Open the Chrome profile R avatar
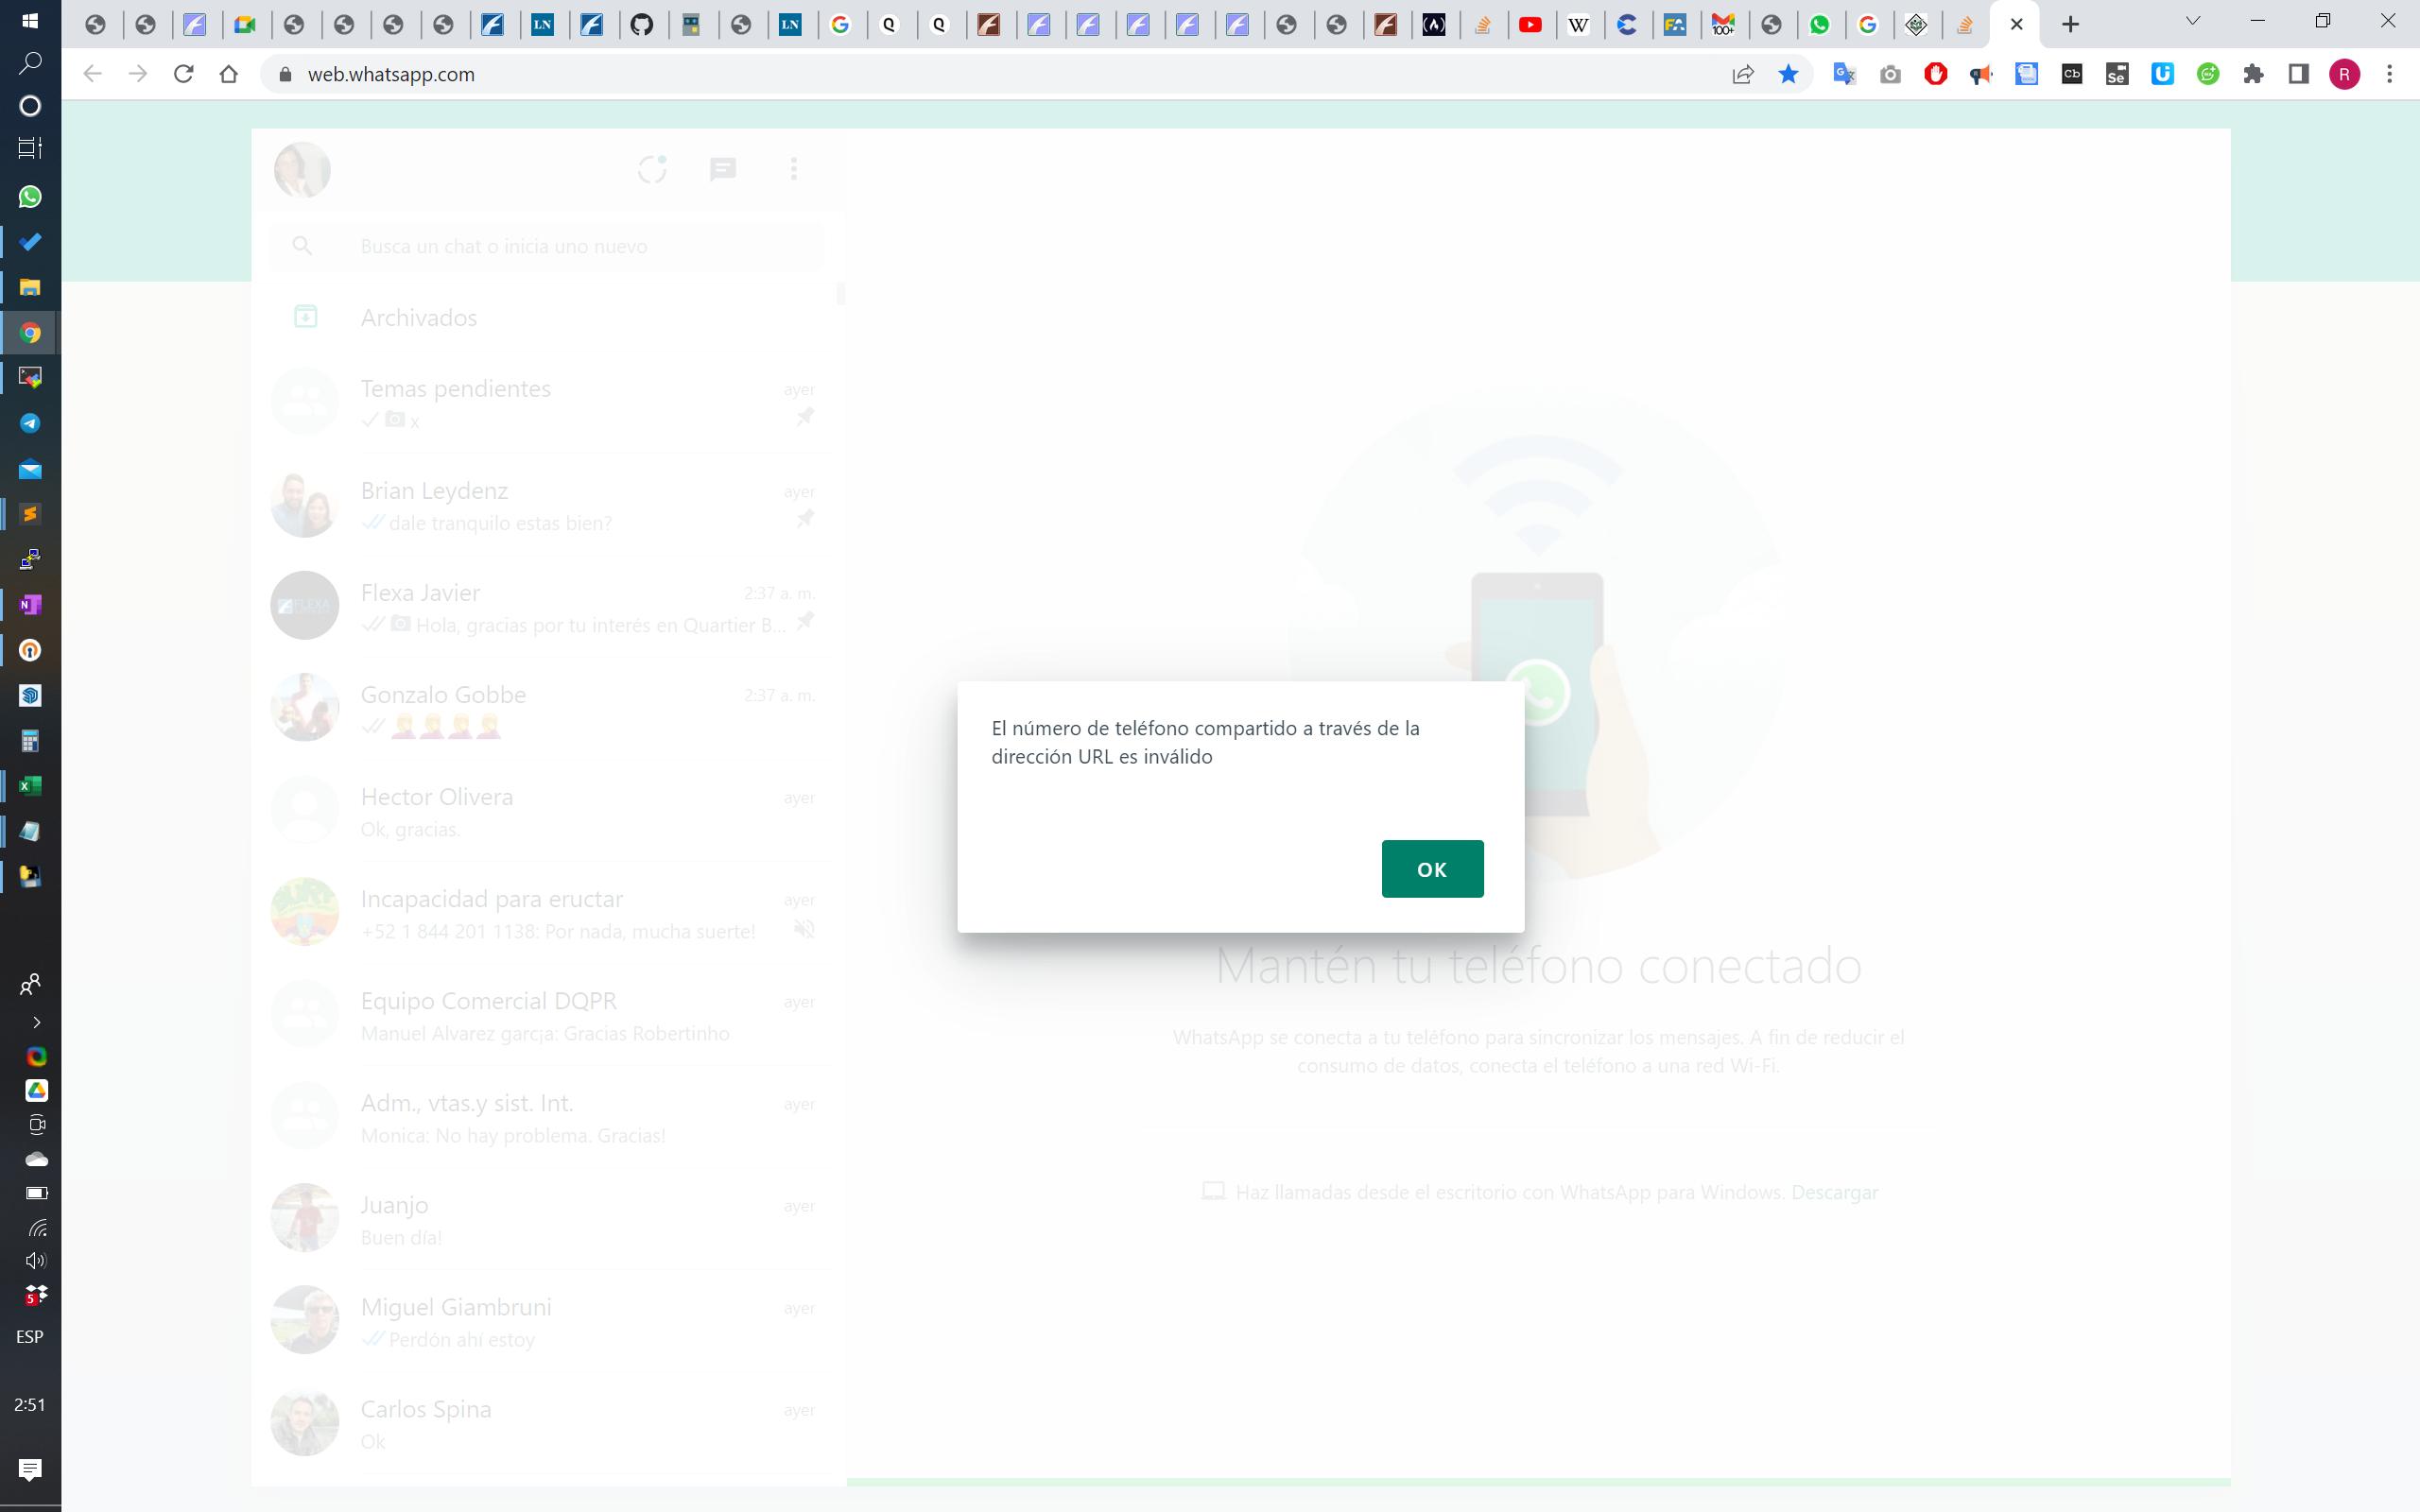Viewport: 2420px width, 1512px height. pos(2345,74)
